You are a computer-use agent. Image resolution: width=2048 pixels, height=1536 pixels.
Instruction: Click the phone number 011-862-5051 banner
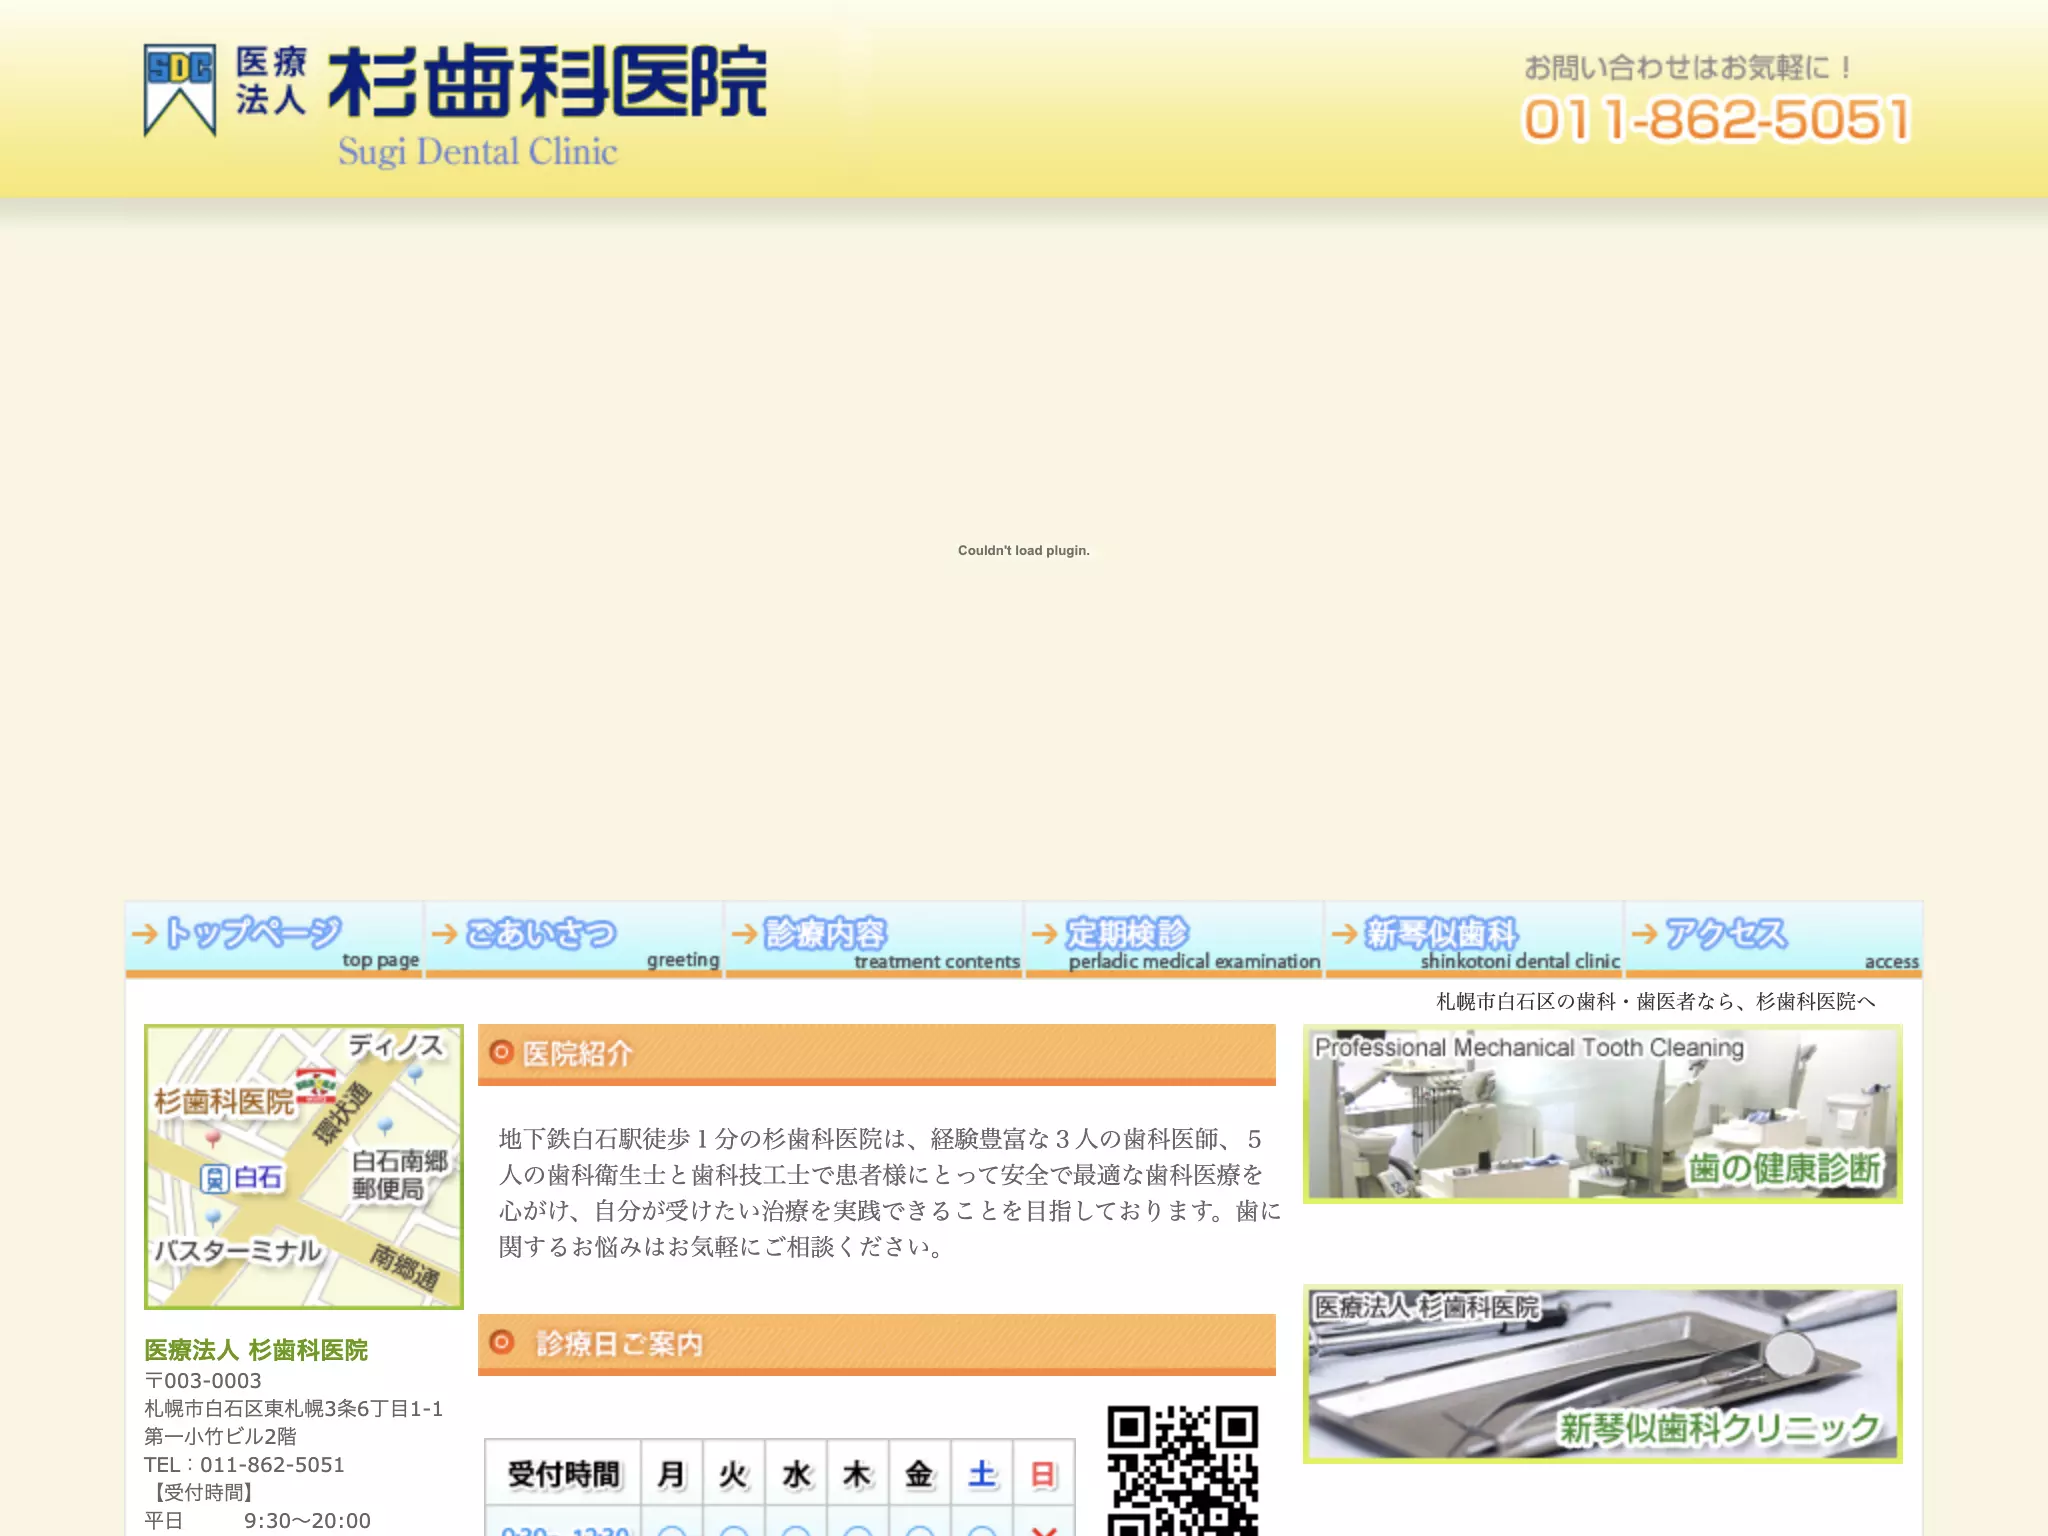[1716, 120]
